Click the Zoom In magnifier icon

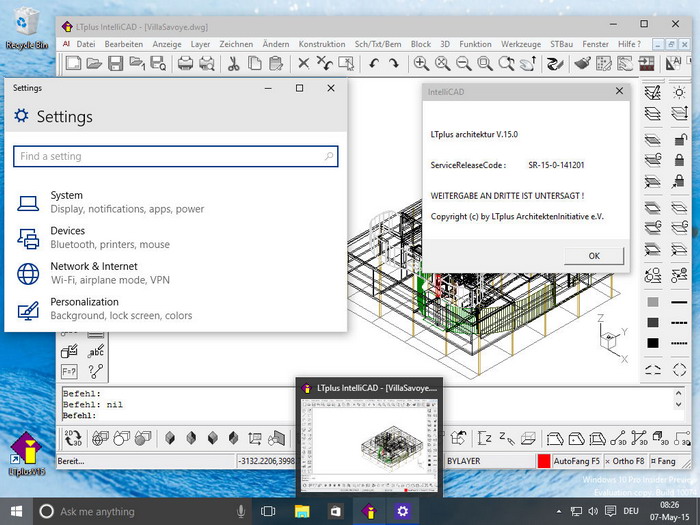tap(421, 63)
